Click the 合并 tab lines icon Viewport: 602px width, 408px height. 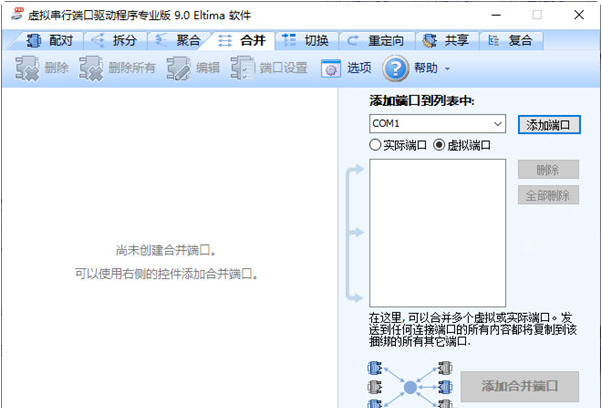click(x=225, y=40)
